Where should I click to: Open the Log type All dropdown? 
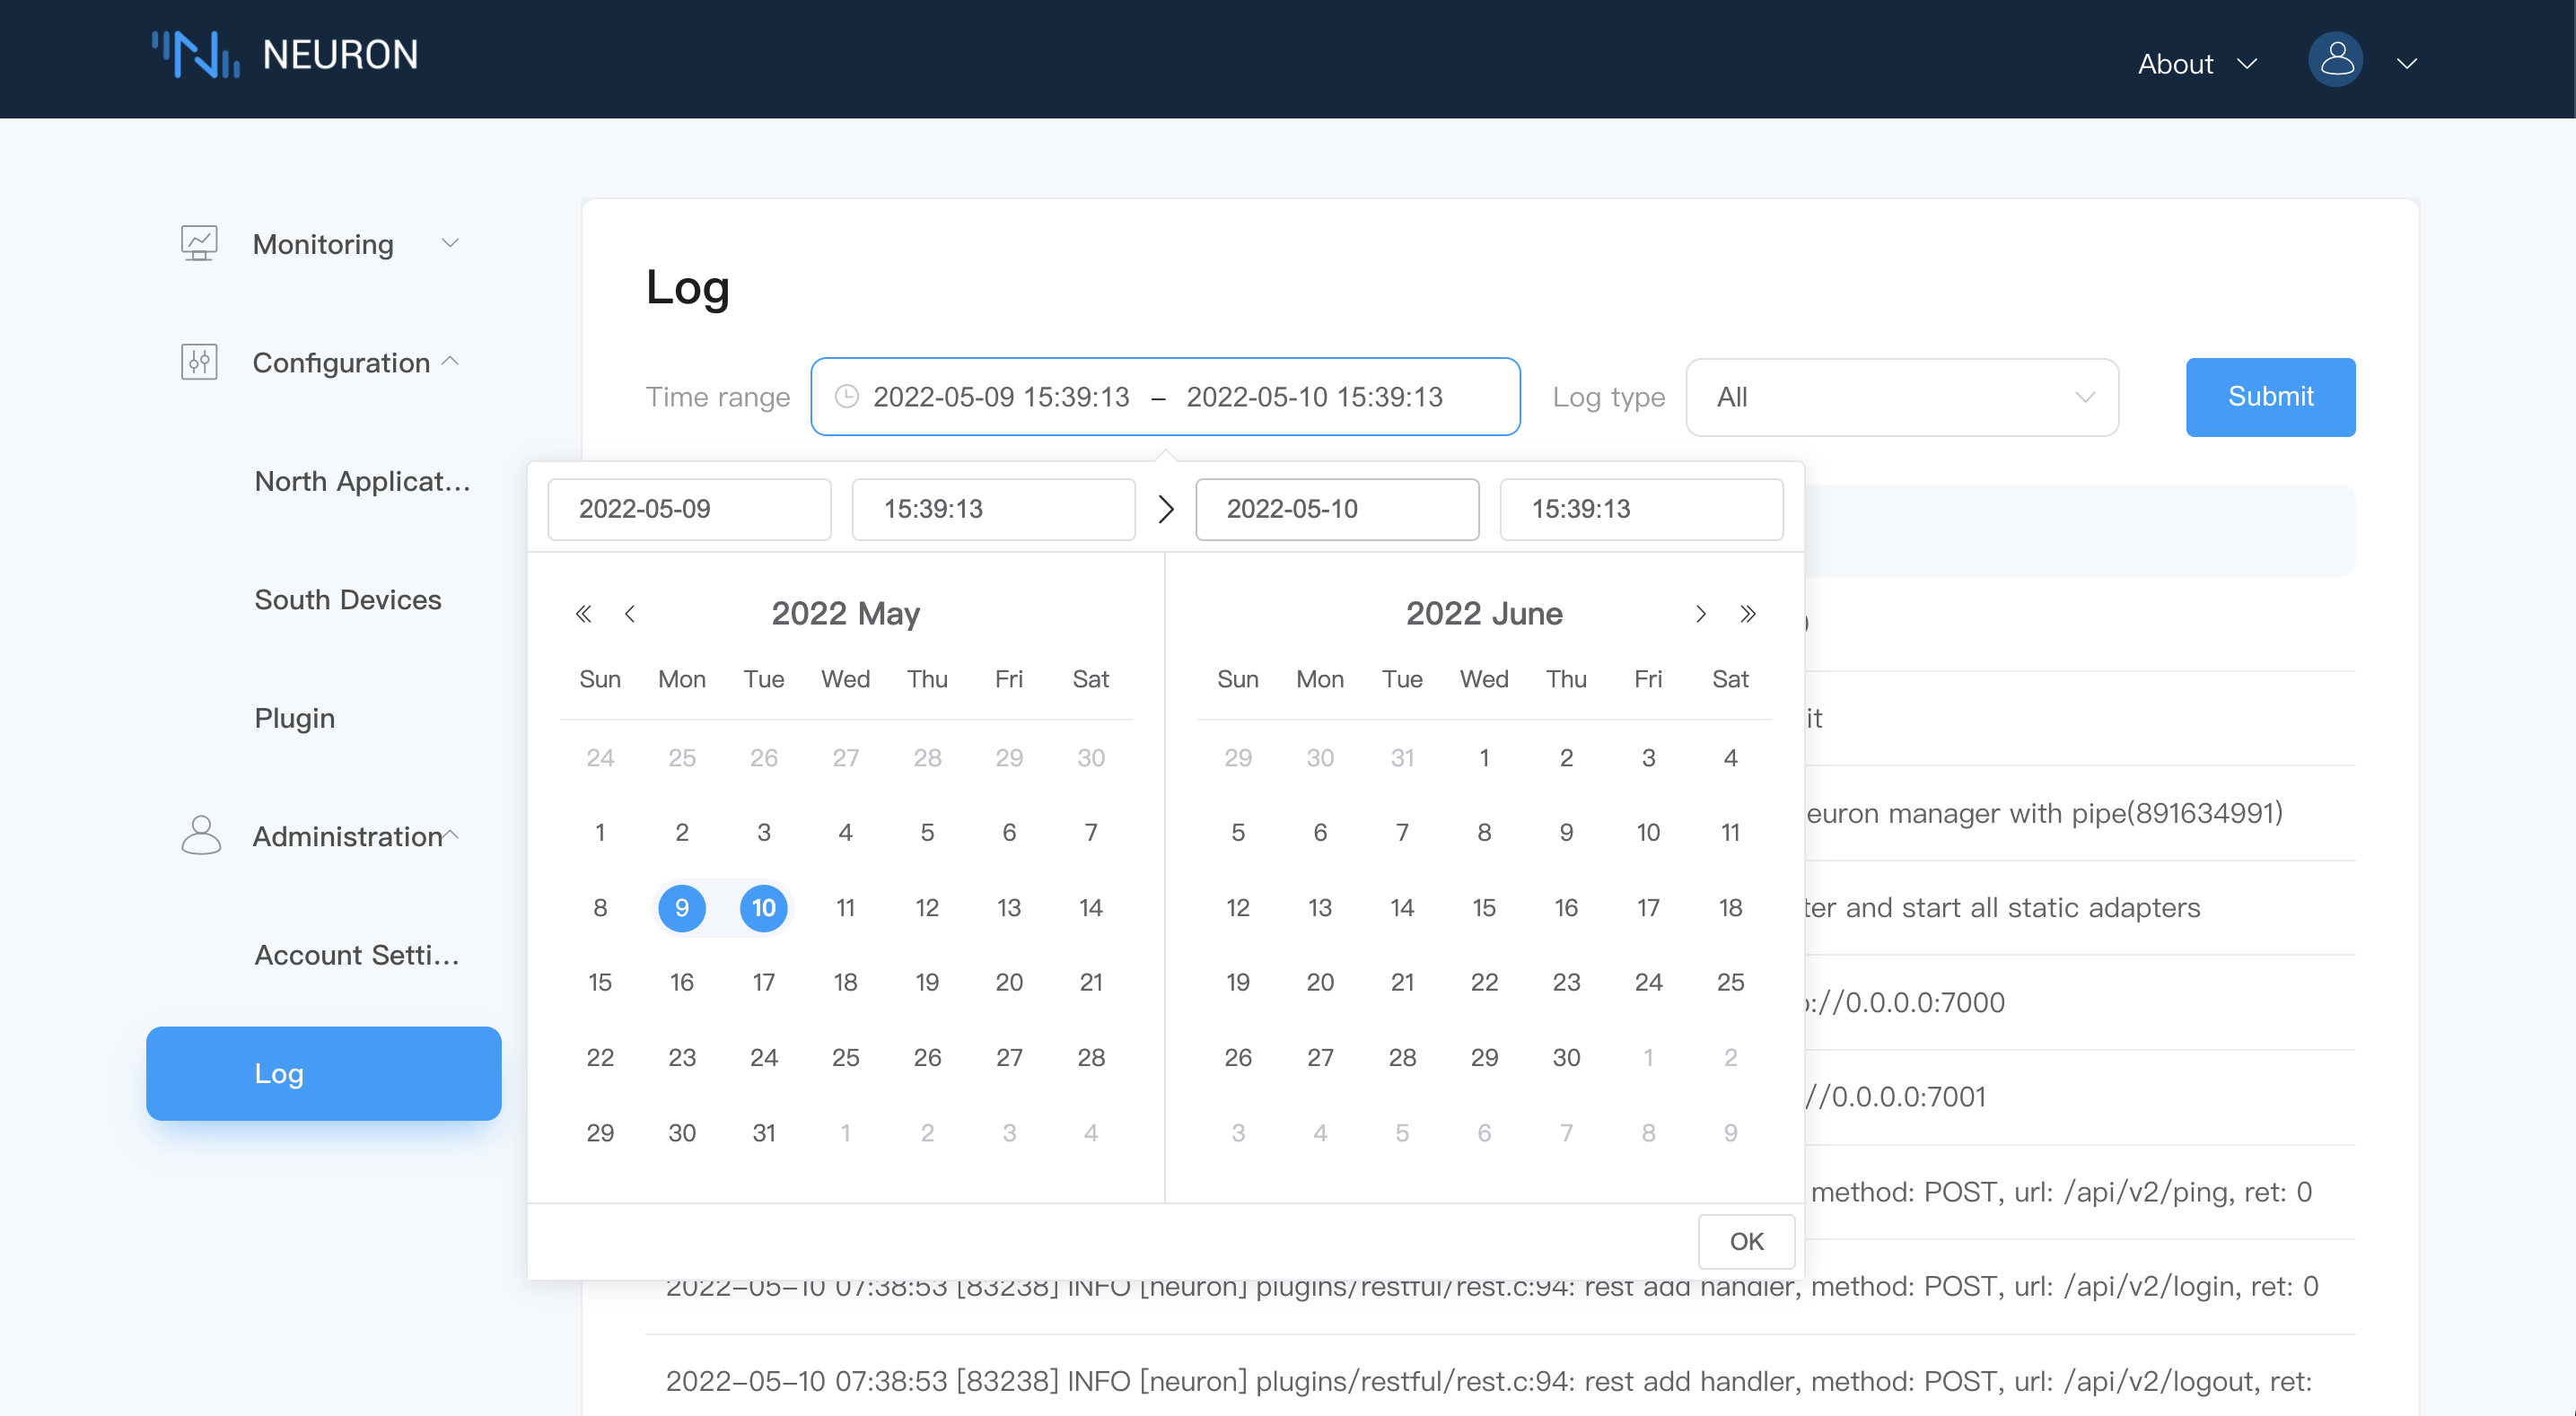tap(1901, 396)
